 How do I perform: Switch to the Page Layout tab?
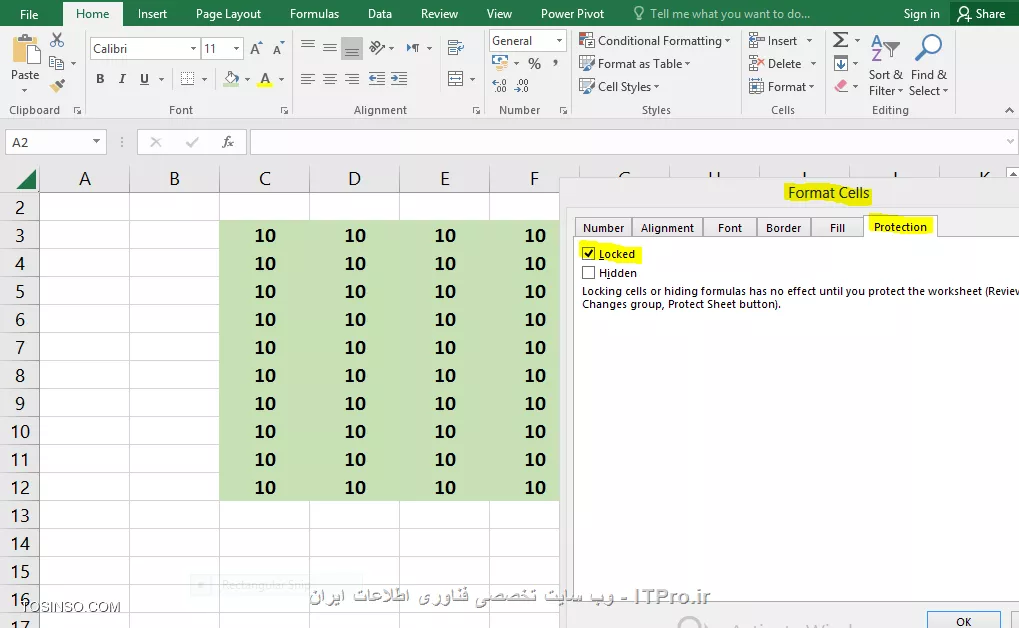(228, 14)
